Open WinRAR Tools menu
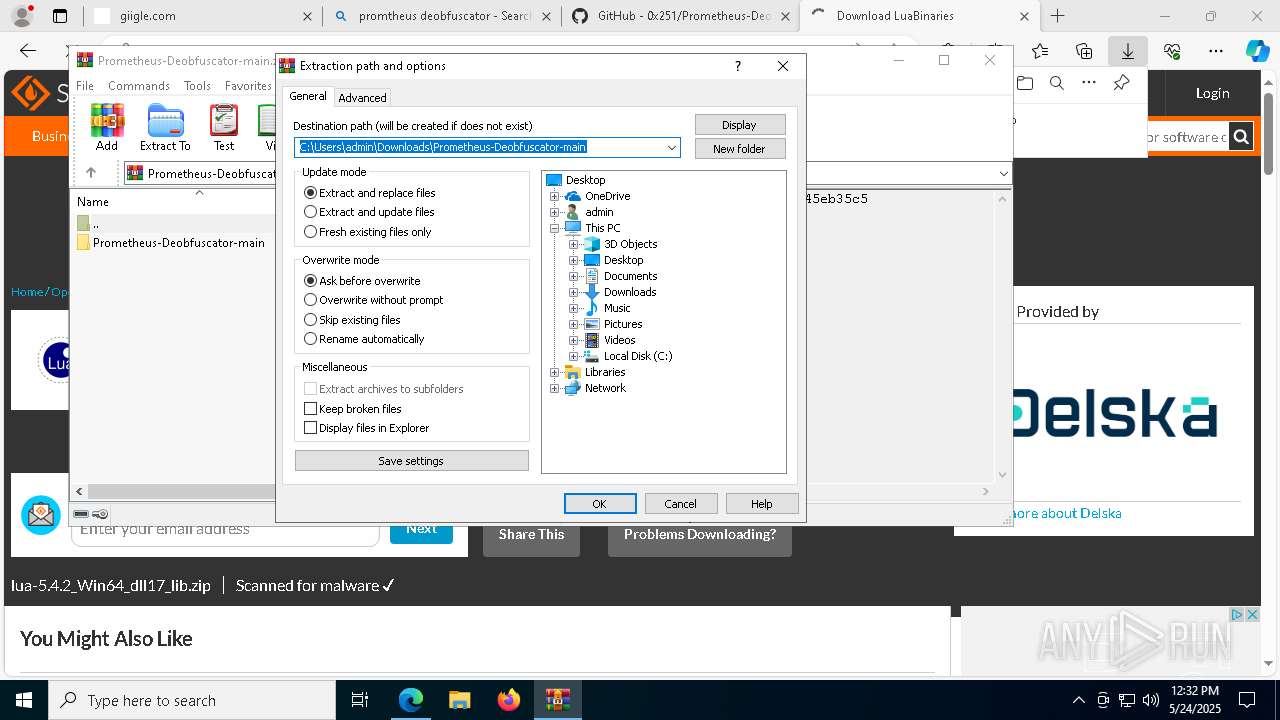 197,86
